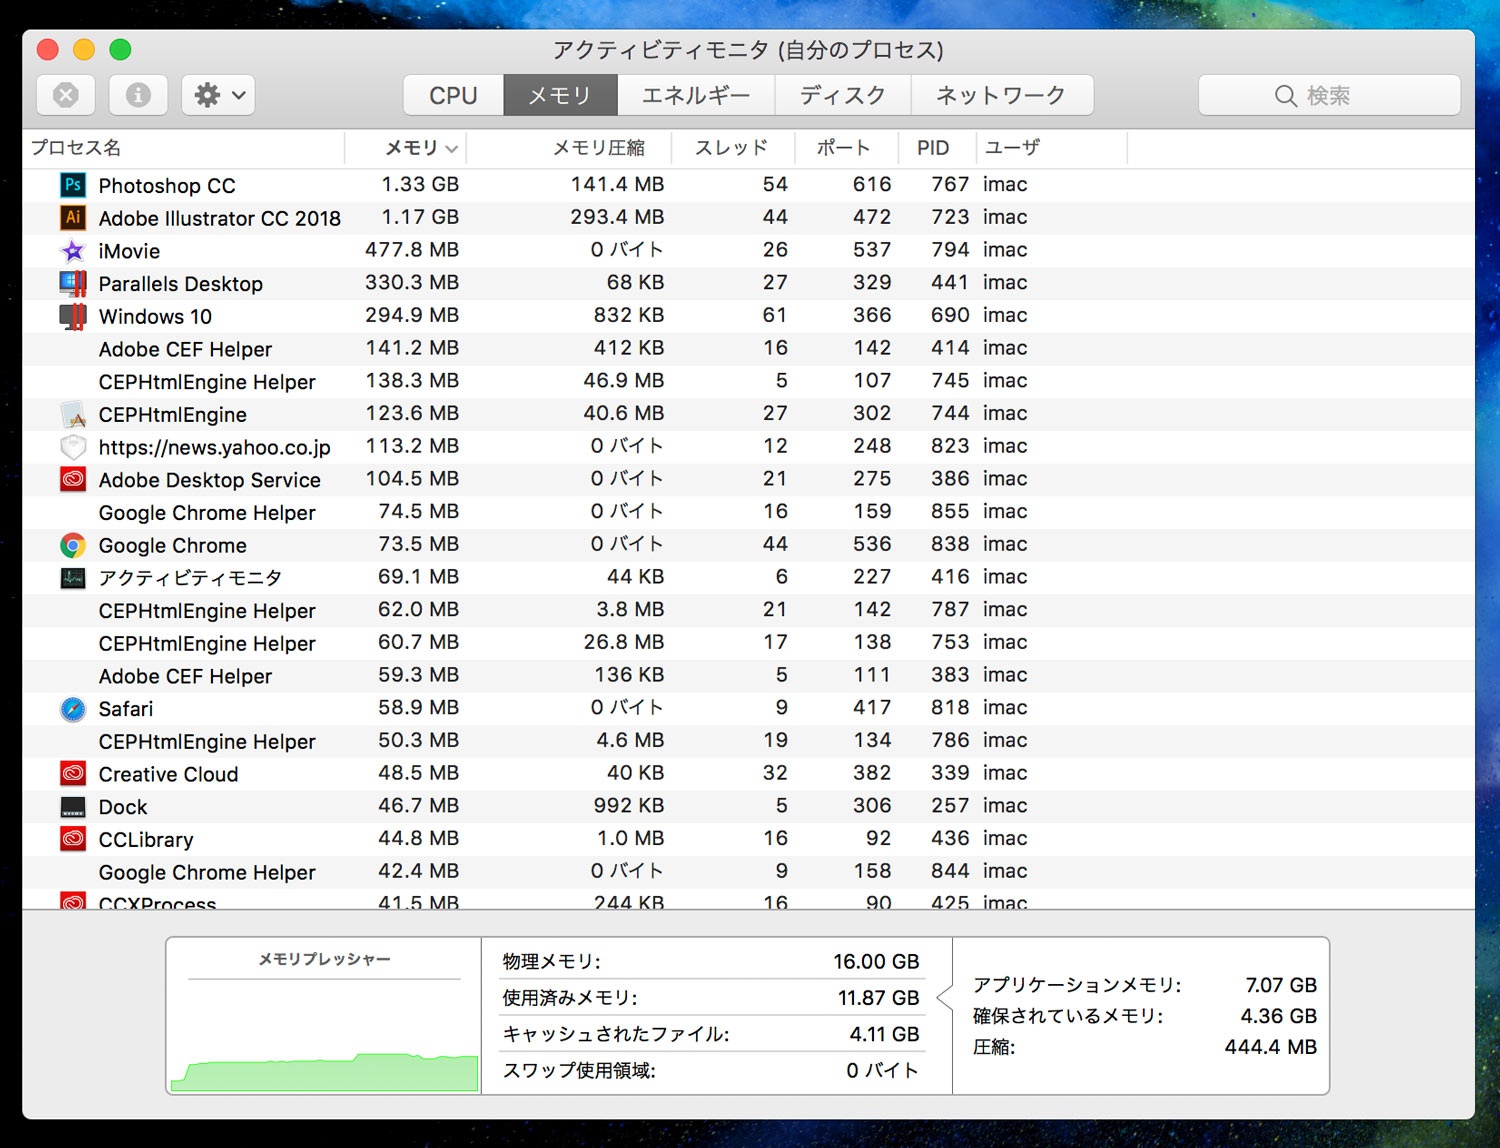This screenshot has width=1500, height=1148.
Task: Click the アクティビティモニタ process icon
Action: [73, 578]
